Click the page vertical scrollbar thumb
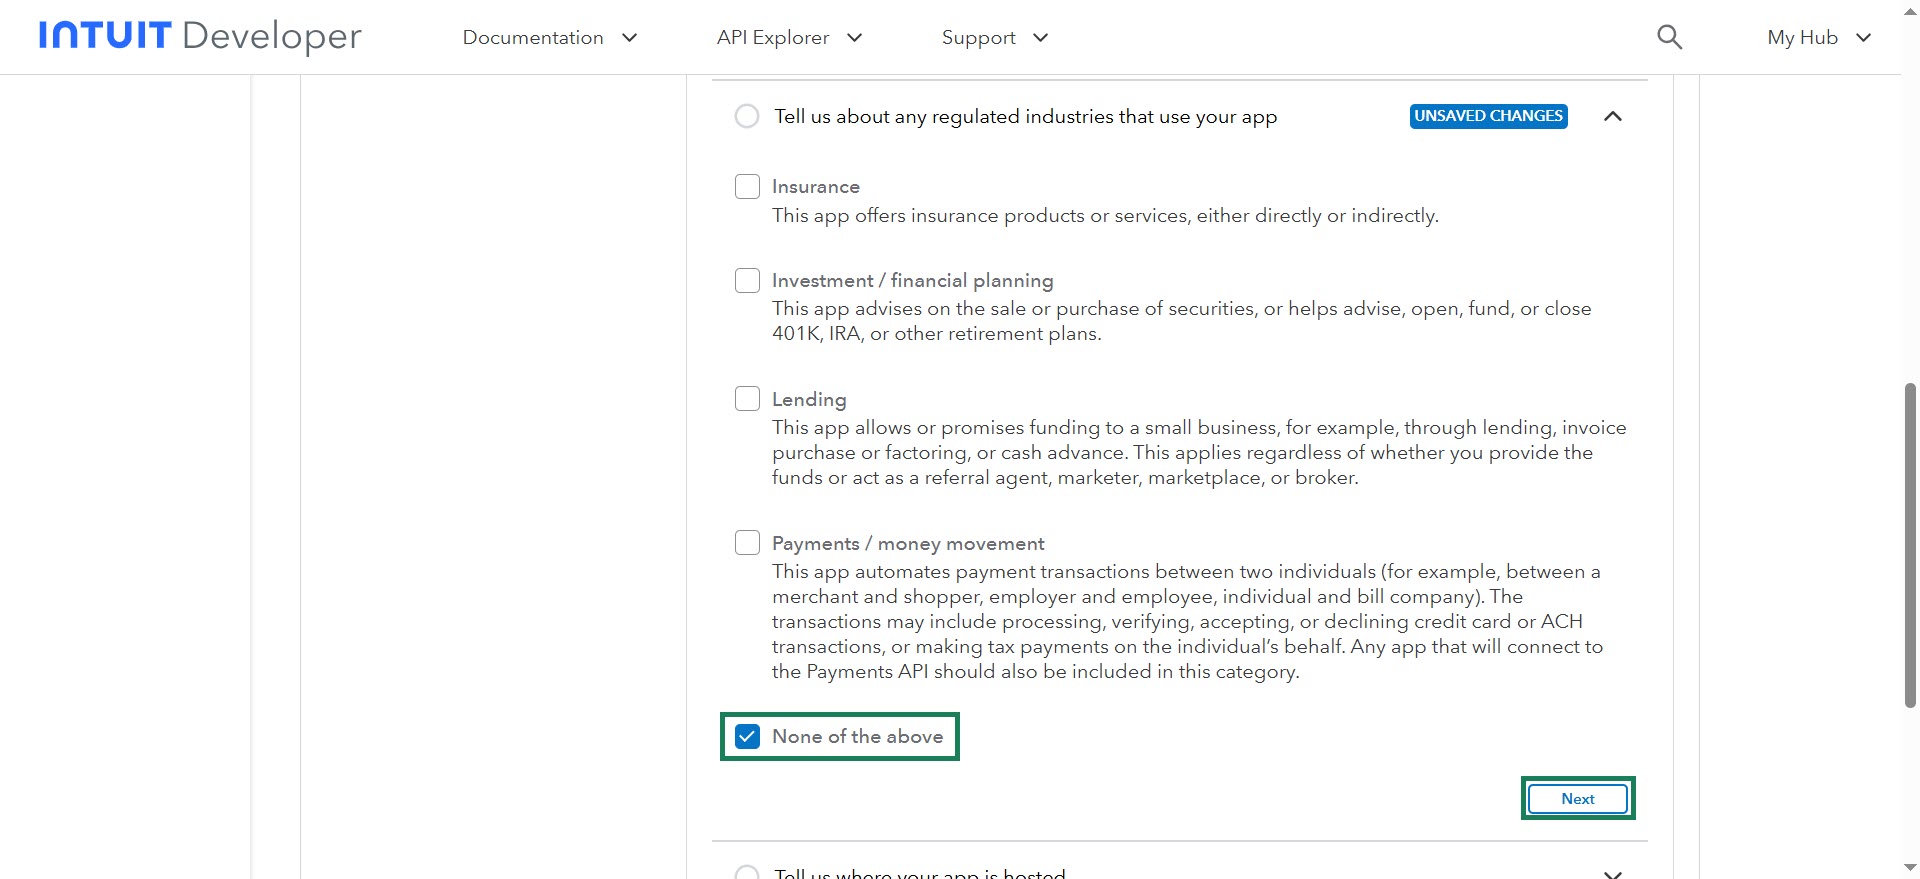Viewport: 1920px width, 879px height. (x=1910, y=545)
